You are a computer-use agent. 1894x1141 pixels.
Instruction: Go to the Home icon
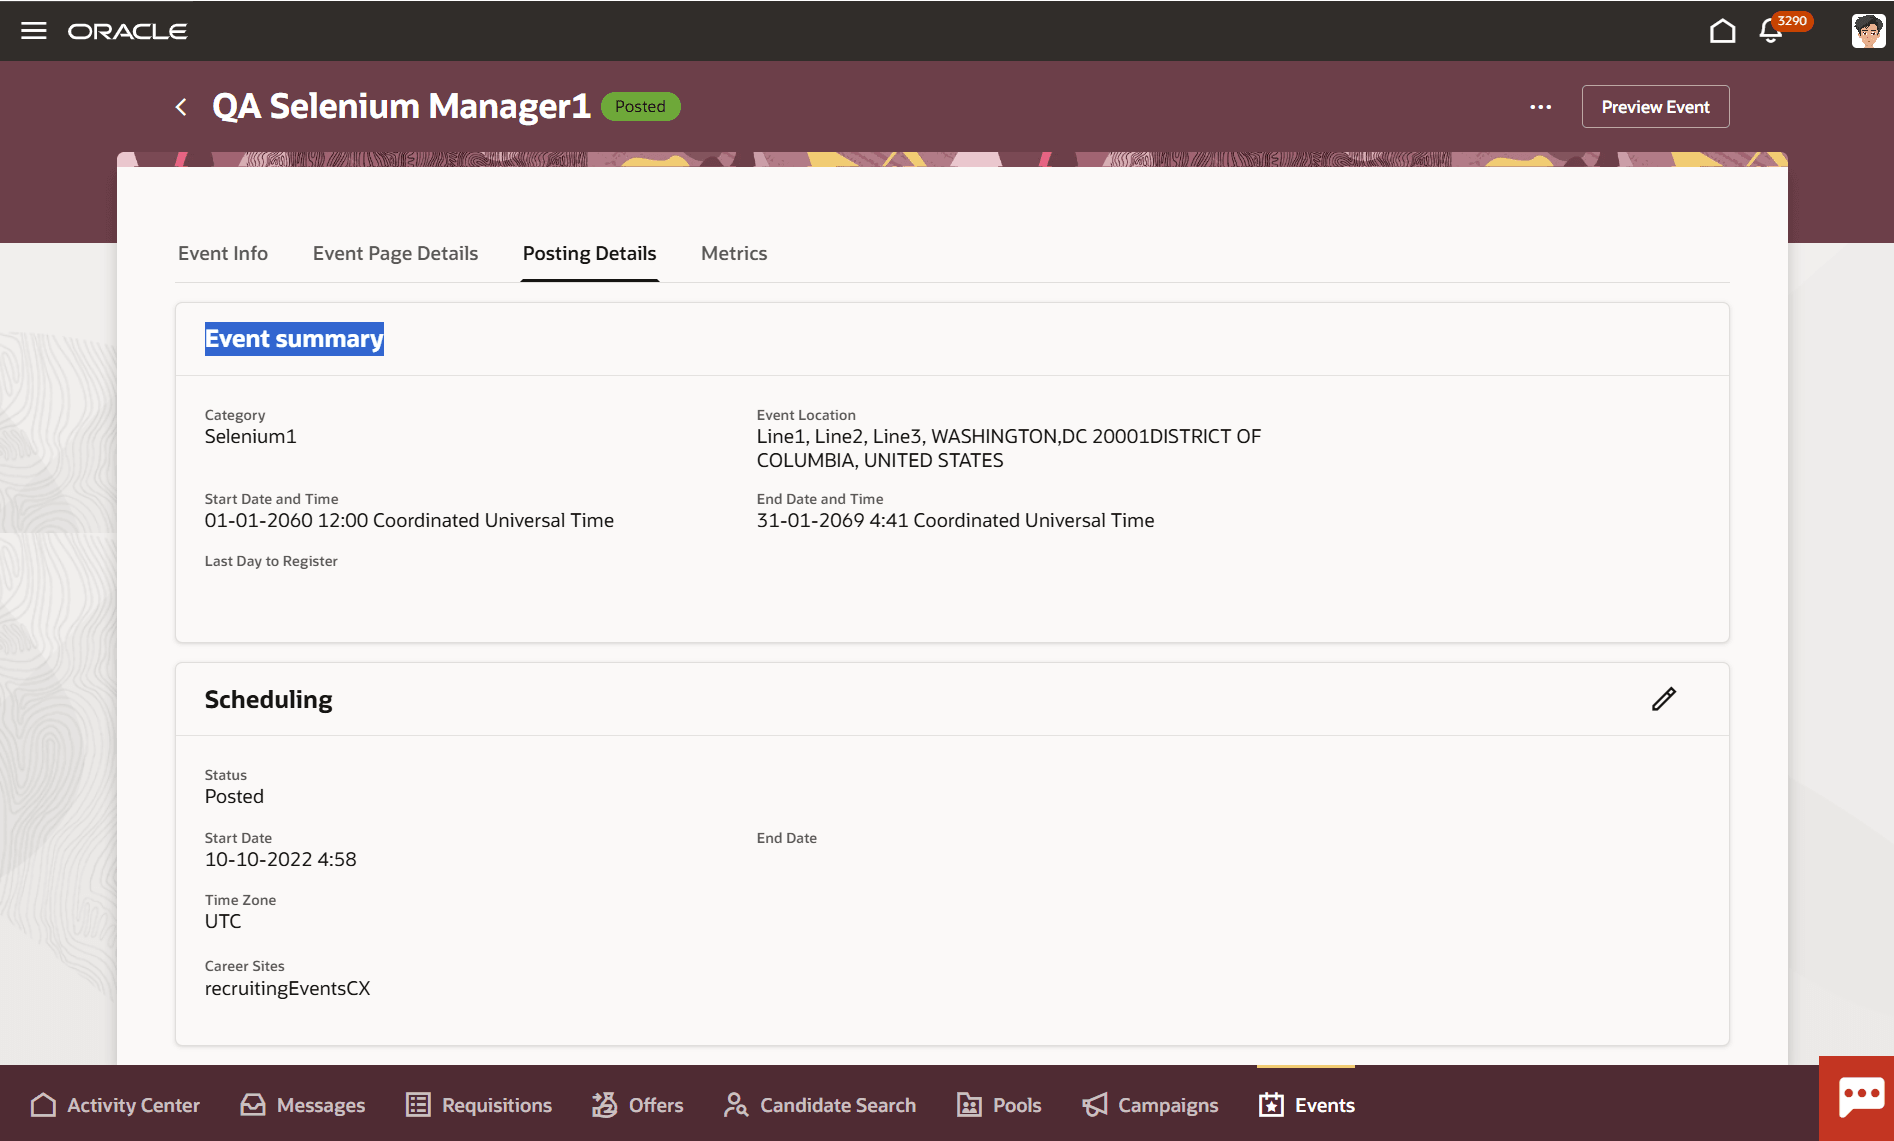tap(1722, 31)
